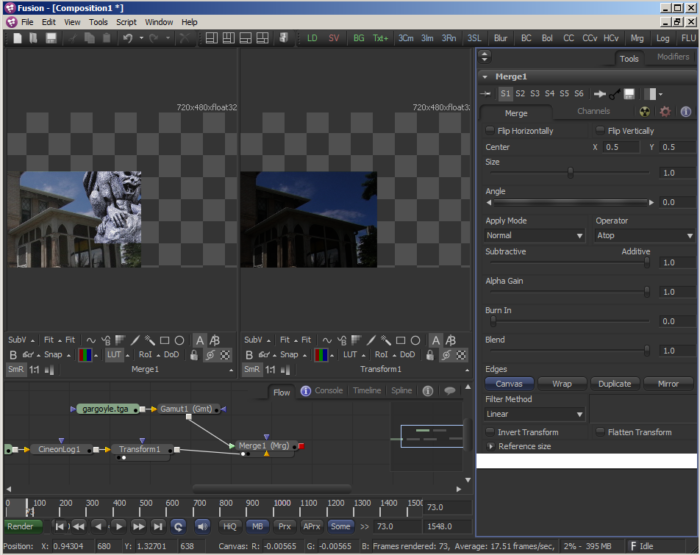Click the rectangle mask icon in left viewer
The width and height of the screenshot is (700, 555).
point(164,340)
